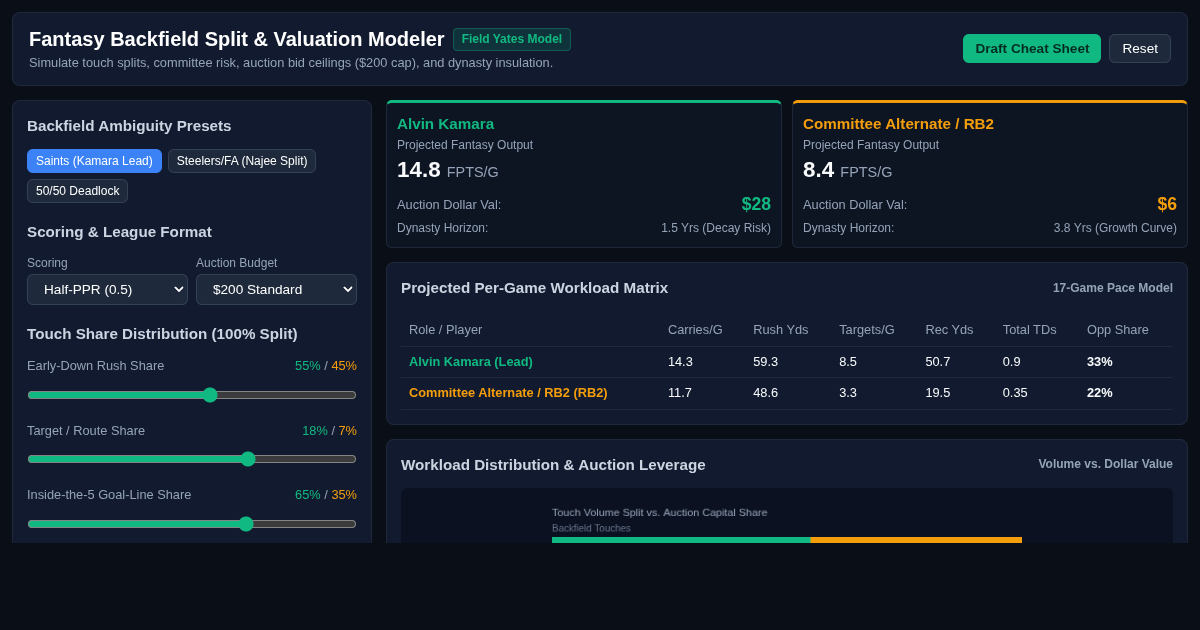Choose the Steelers/FA (Najee Split) preset

tap(242, 161)
